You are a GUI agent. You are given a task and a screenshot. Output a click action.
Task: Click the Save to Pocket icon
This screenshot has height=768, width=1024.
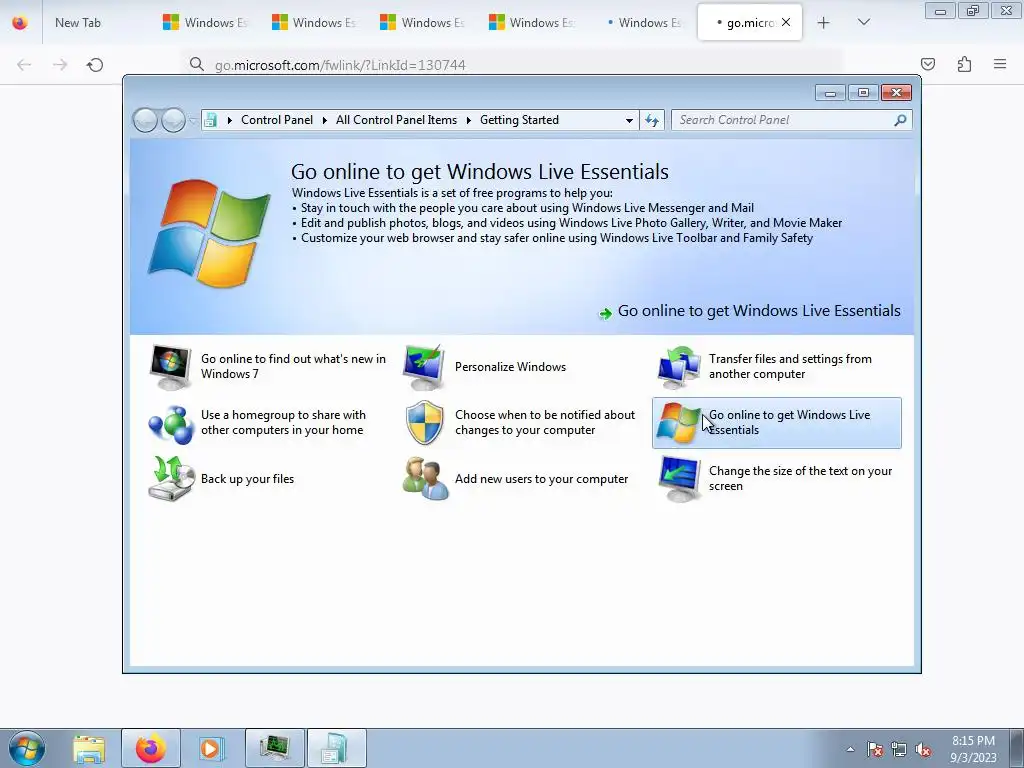pyautogui.click(x=927, y=64)
